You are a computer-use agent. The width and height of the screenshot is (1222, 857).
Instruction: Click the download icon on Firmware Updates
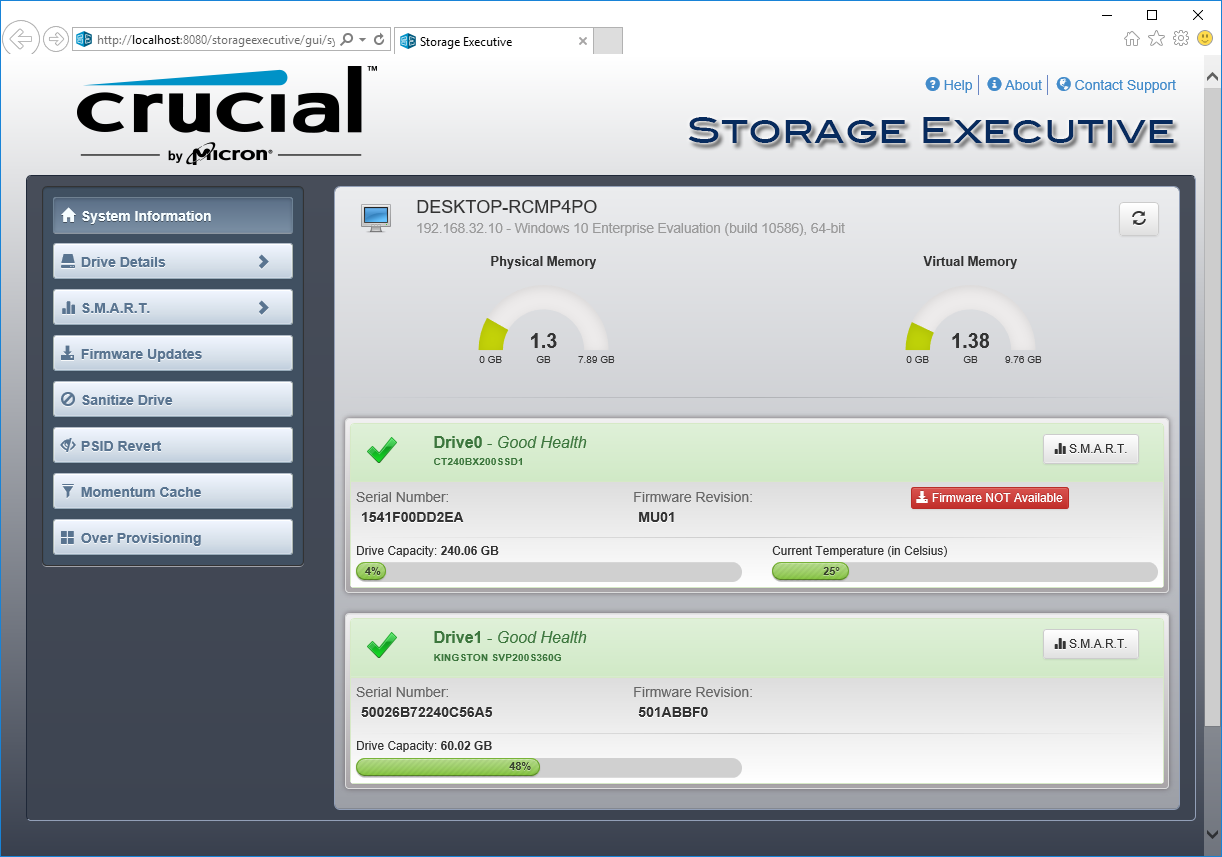(68, 353)
